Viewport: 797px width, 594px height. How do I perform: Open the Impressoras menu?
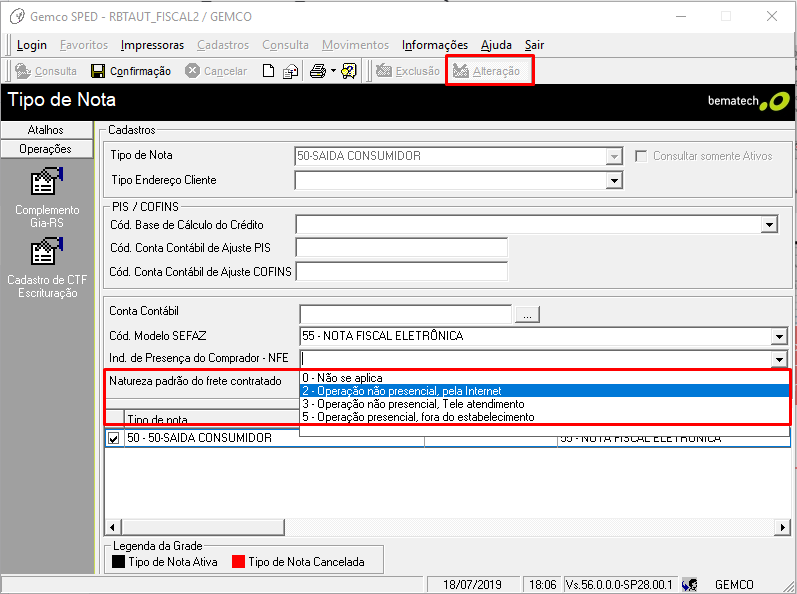(x=152, y=45)
